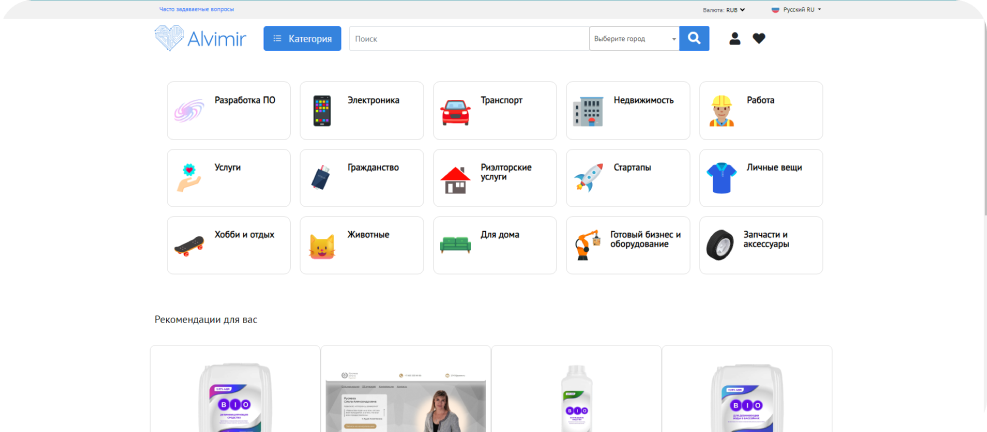Expand the Выберите город city dropdown

tap(634, 39)
